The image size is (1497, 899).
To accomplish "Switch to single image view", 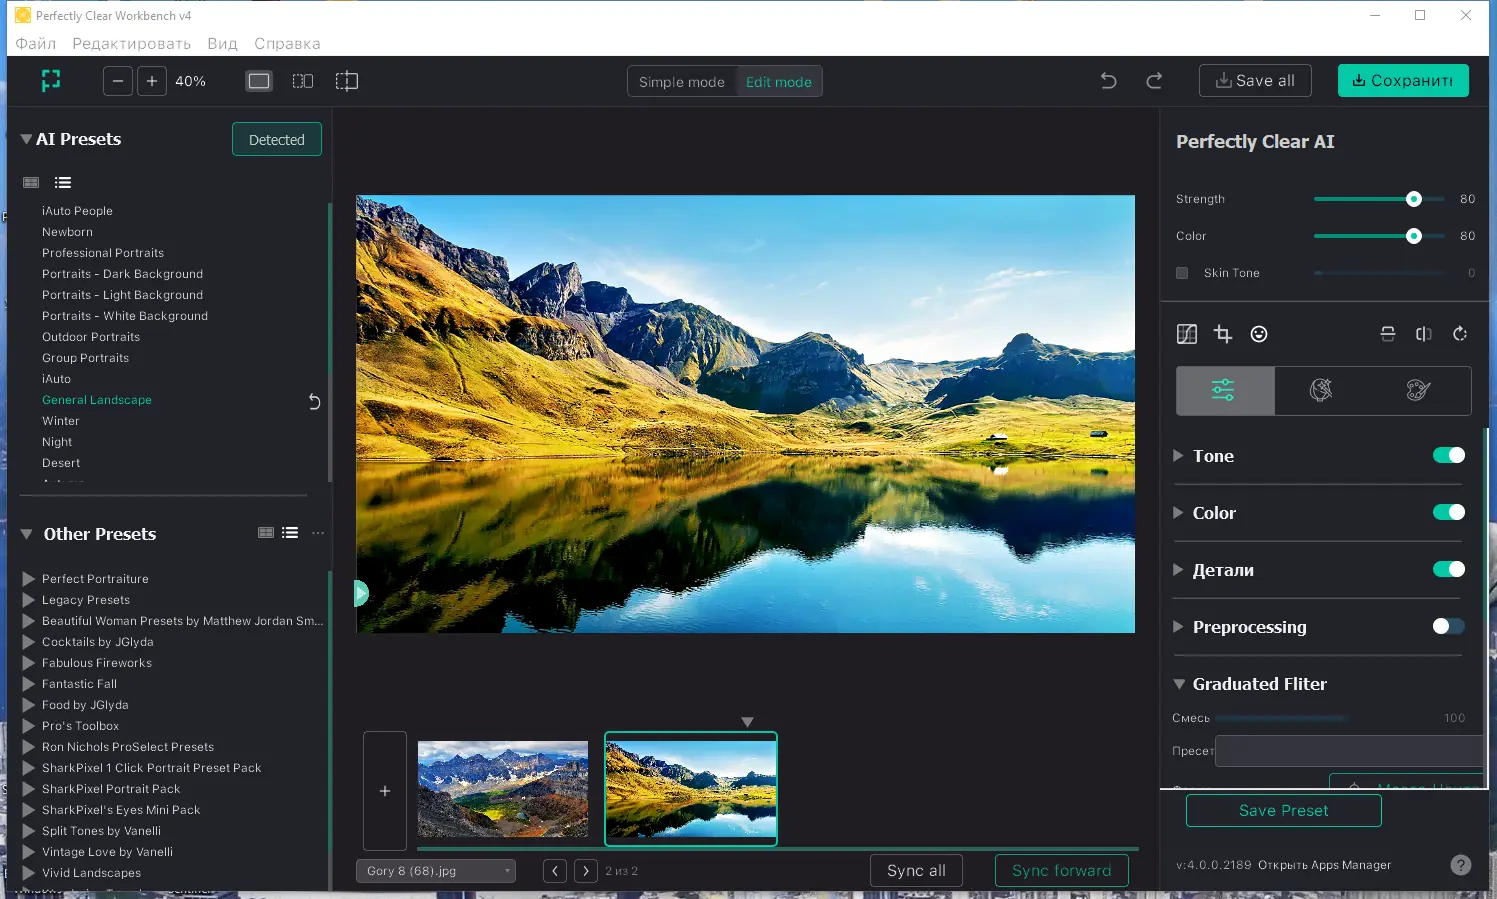I will click(259, 81).
